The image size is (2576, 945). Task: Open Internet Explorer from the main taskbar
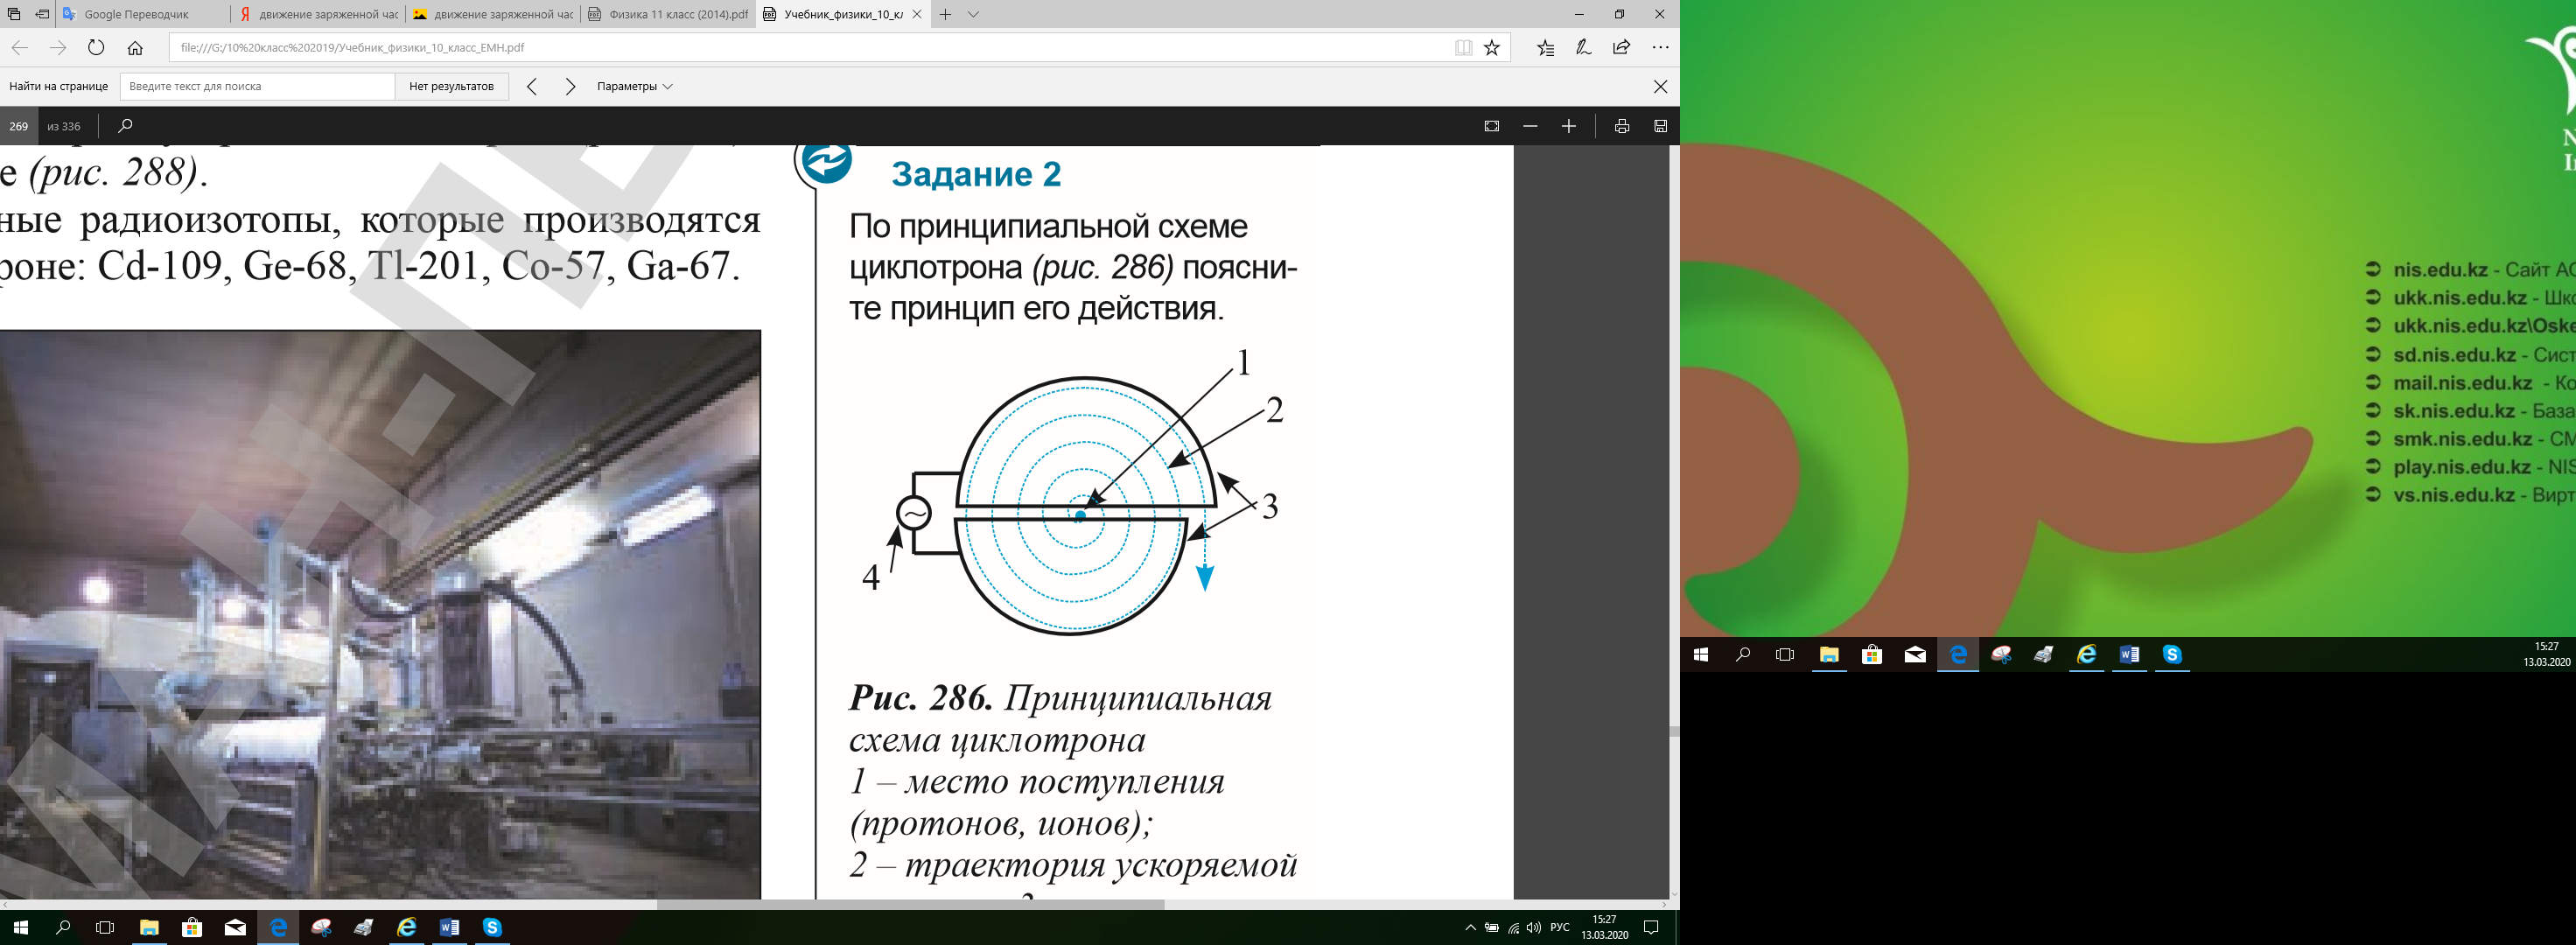click(406, 928)
